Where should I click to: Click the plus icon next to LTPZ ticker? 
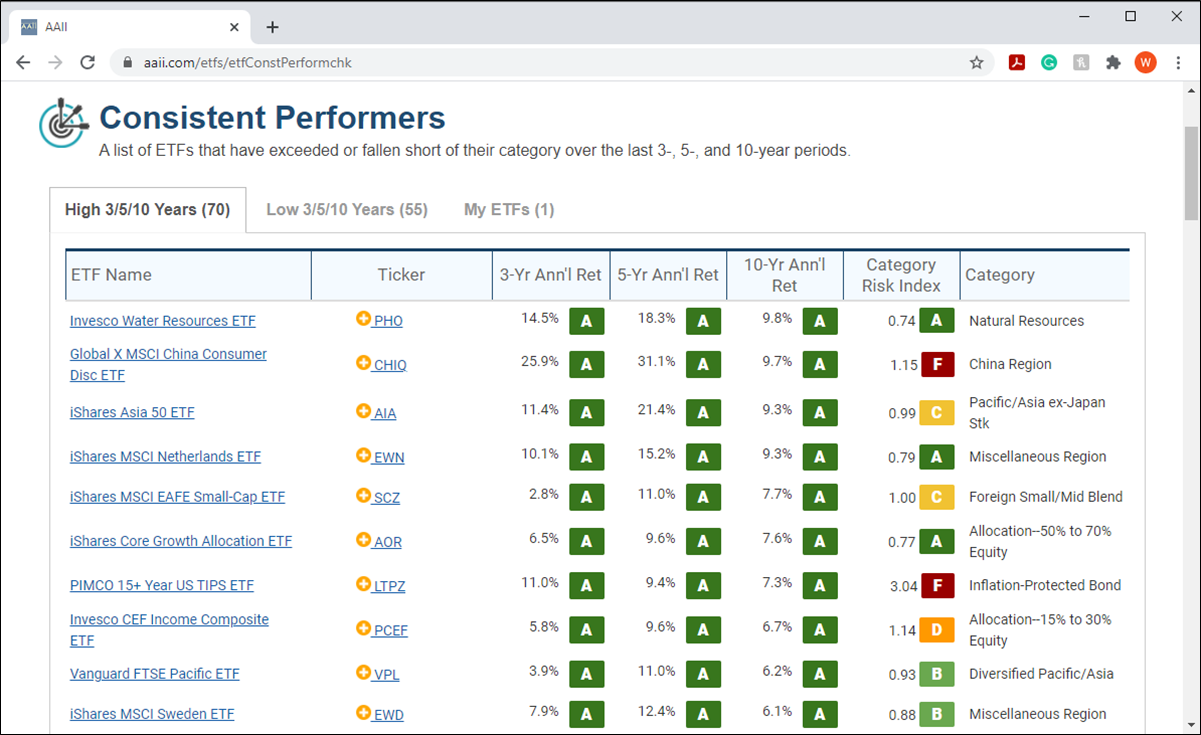[363, 584]
